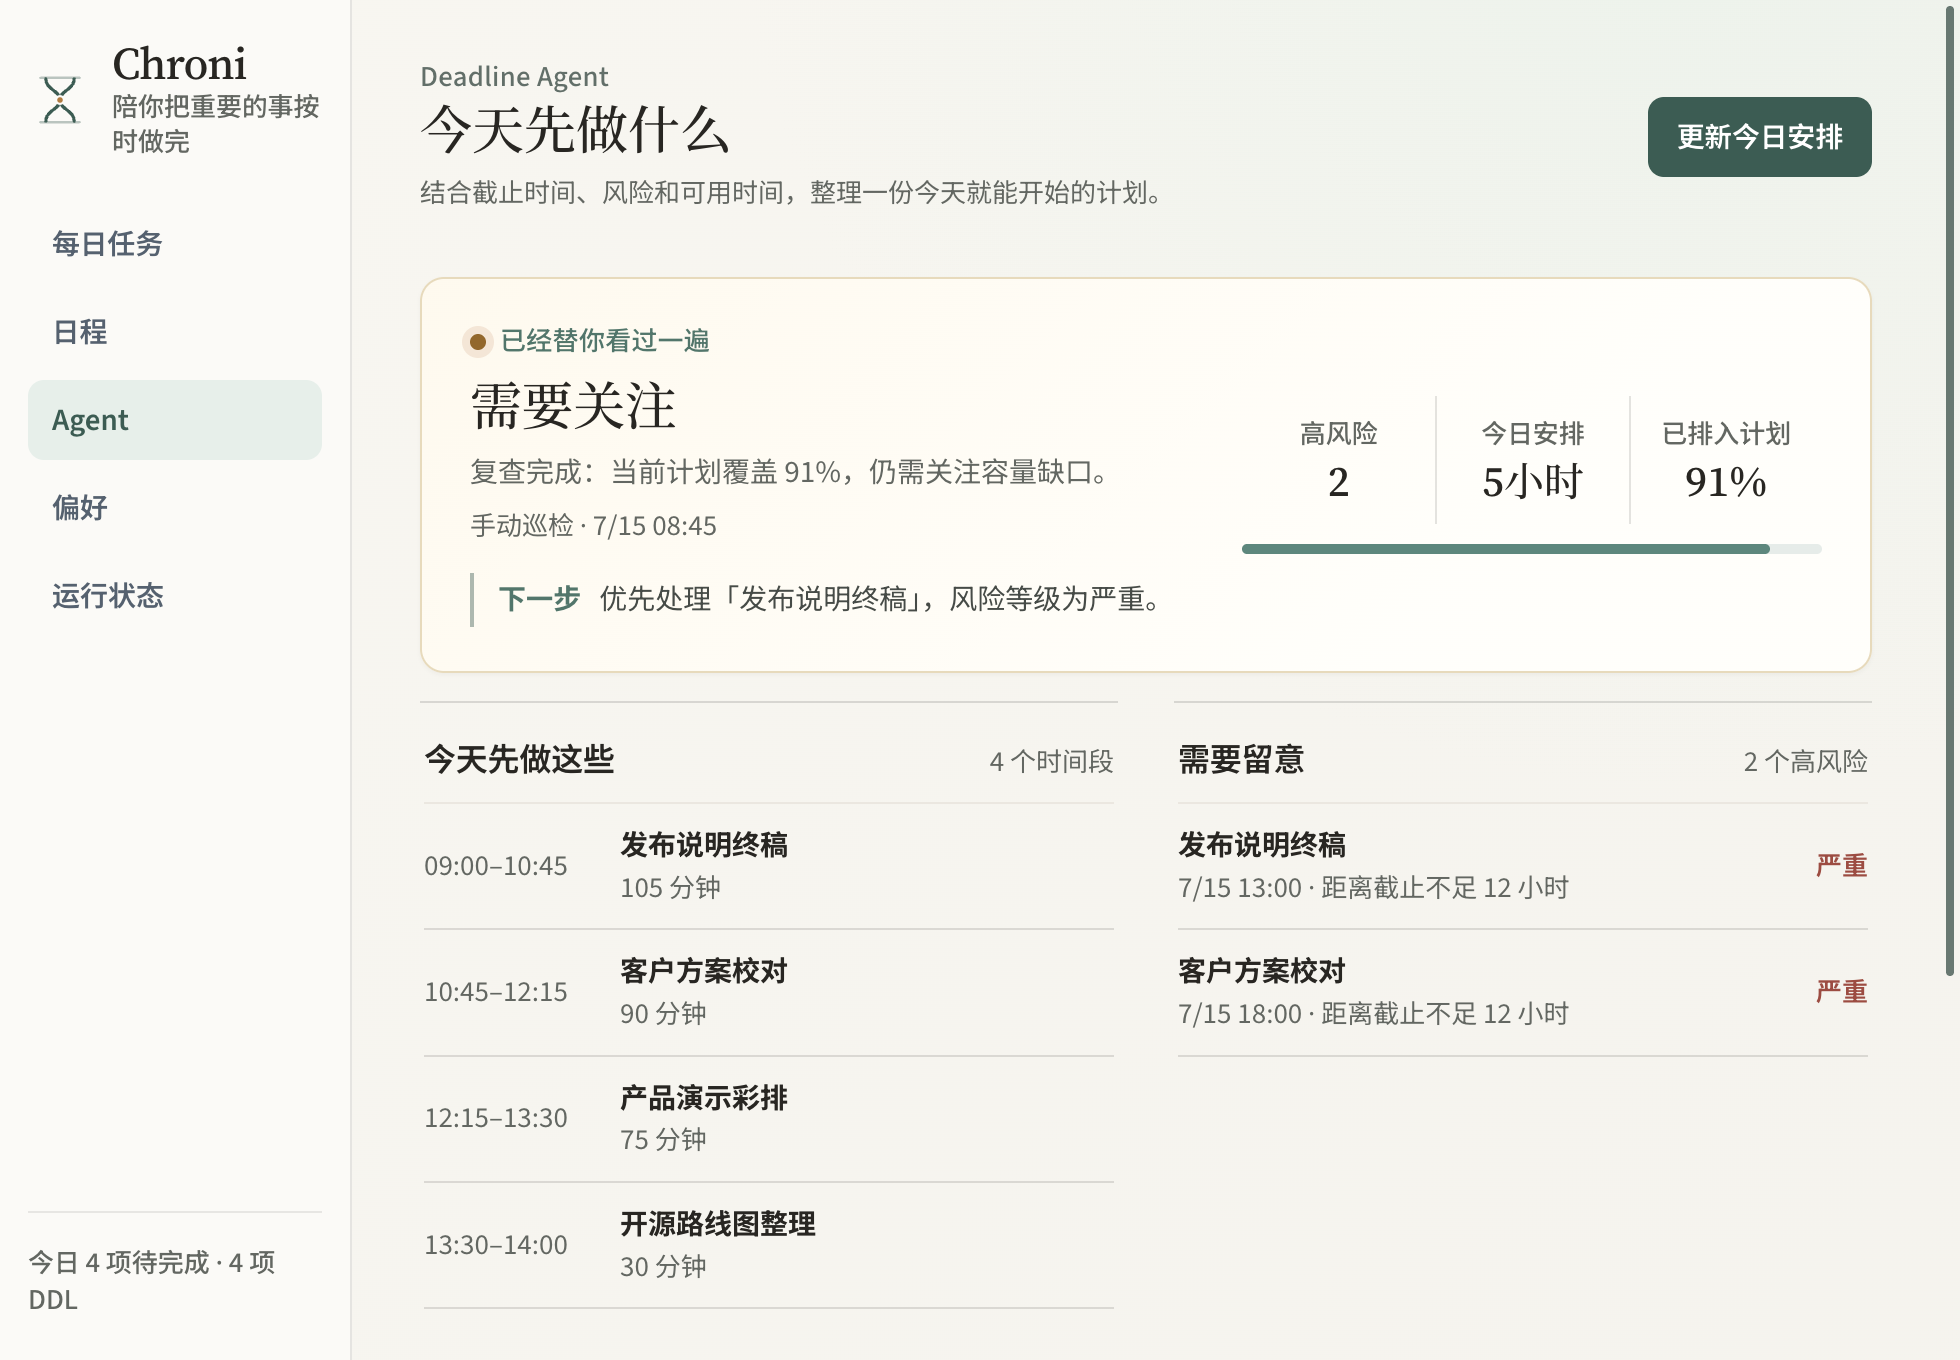Click the 严重 tag for 发布说明终稿
This screenshot has width=1960, height=1360.
pyautogui.click(x=1841, y=866)
